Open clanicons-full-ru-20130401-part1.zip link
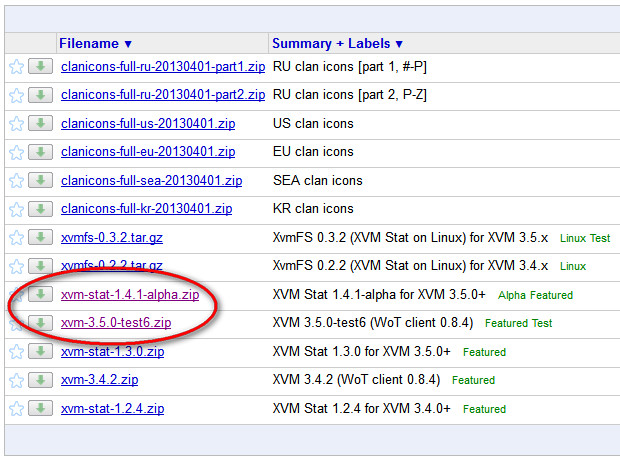 163,66
